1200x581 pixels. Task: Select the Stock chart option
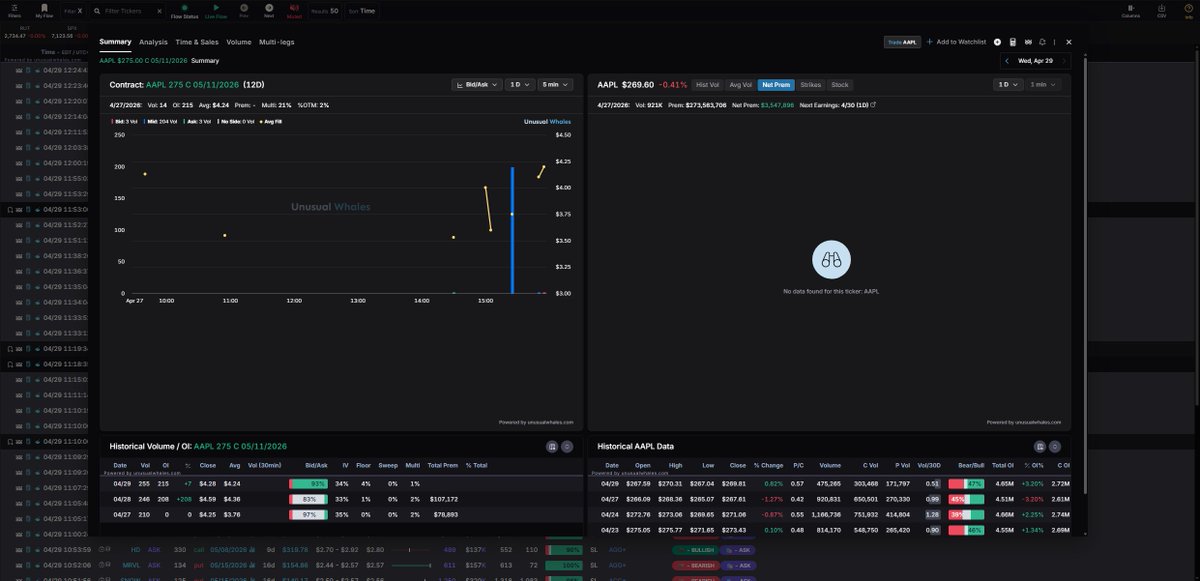coord(840,85)
